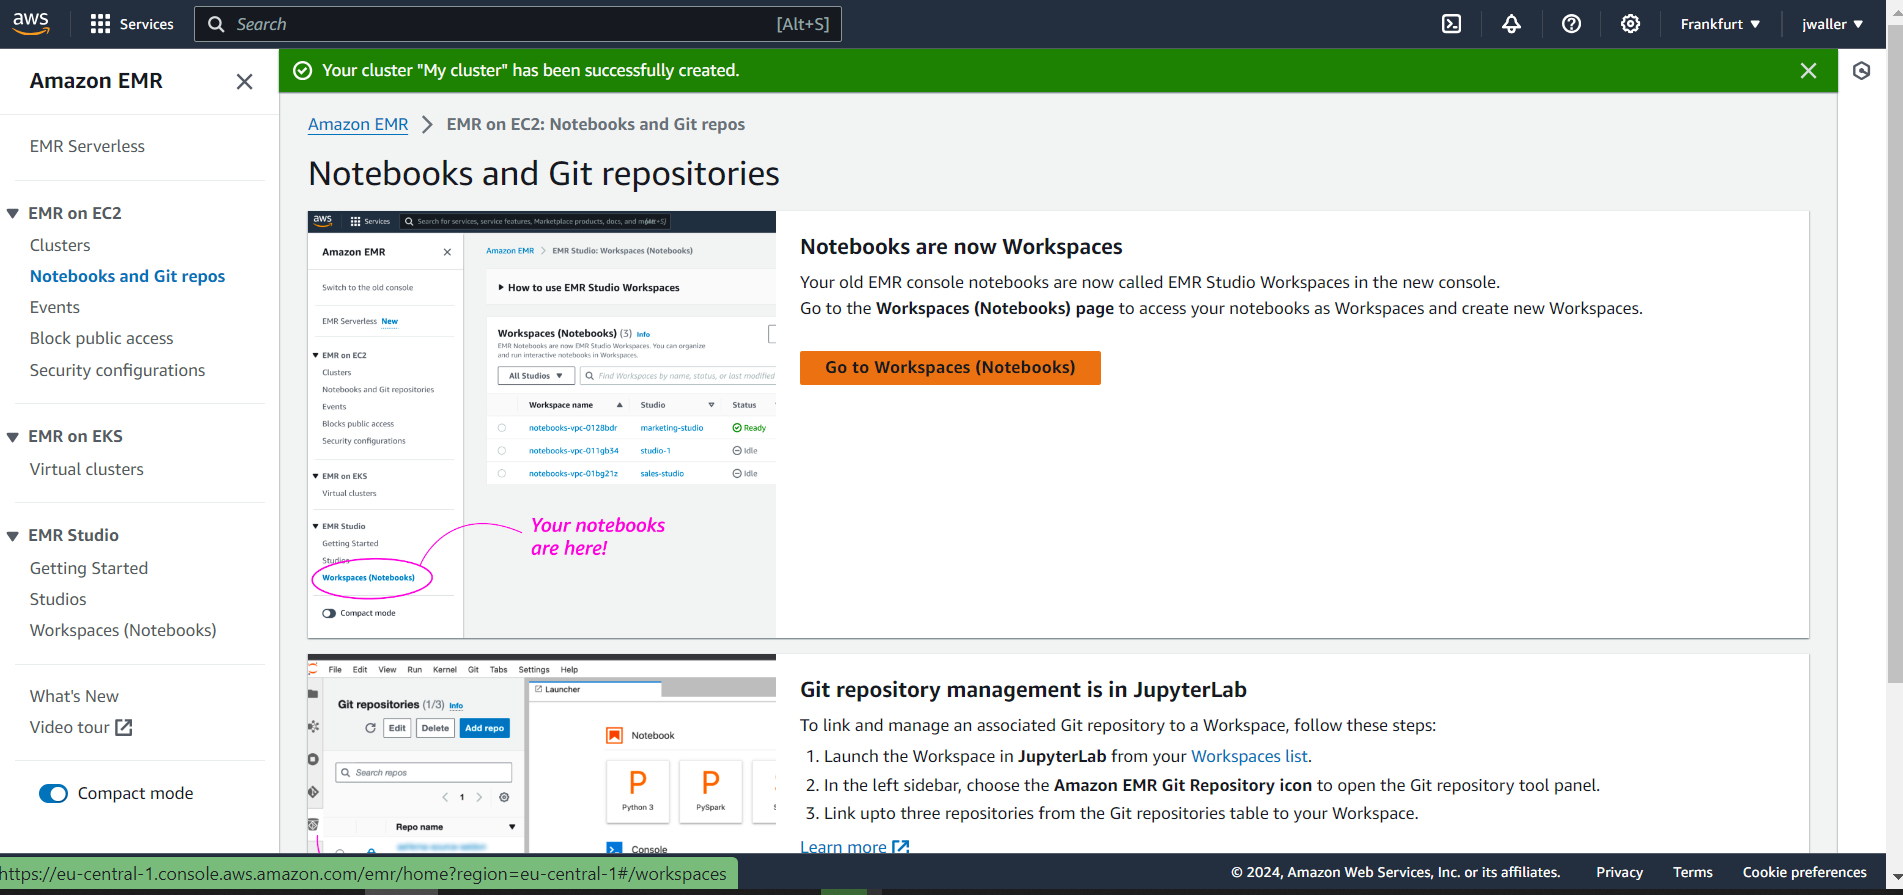Open the jwaller account dropdown
The height and width of the screenshot is (895, 1903).
tap(1832, 24)
